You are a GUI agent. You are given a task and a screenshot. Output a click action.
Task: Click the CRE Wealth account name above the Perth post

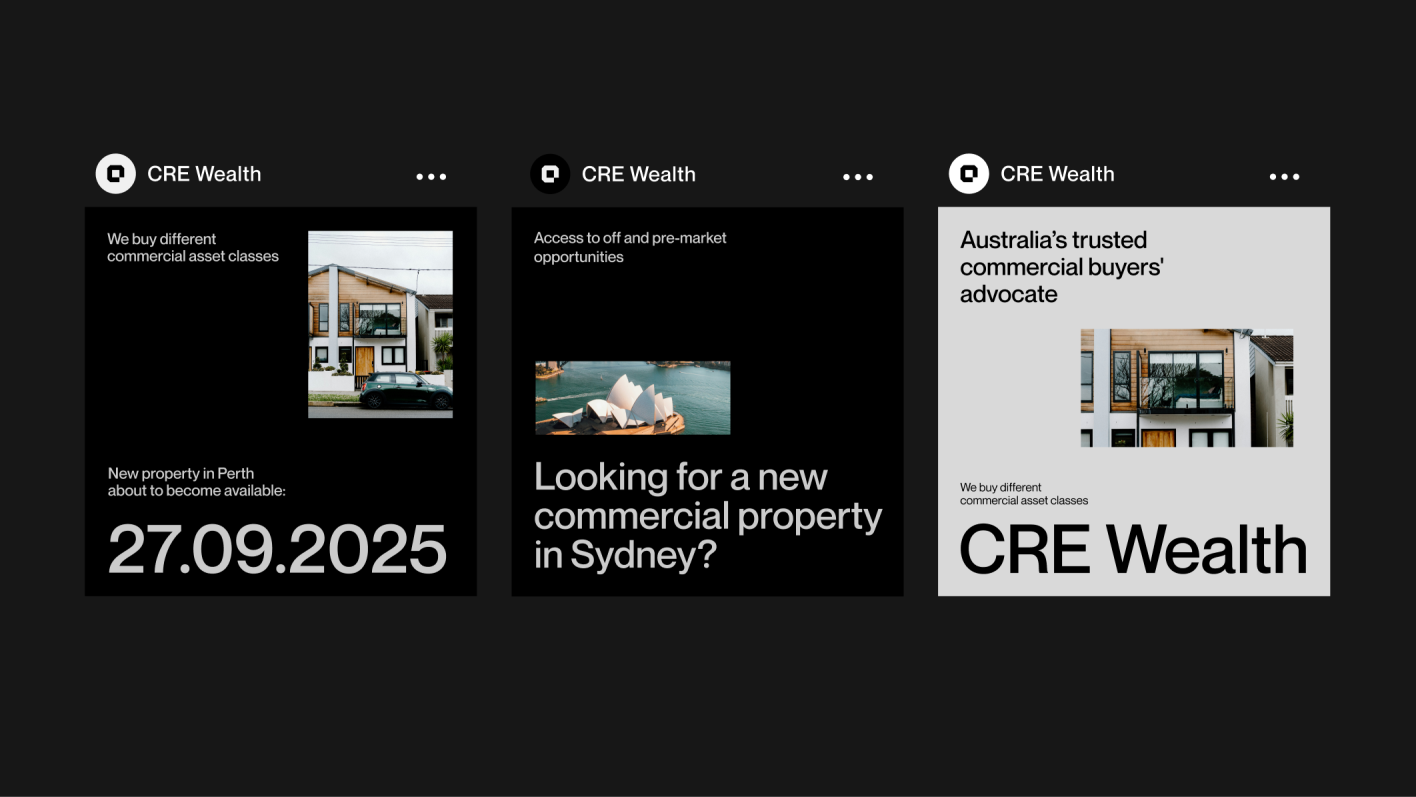pos(204,174)
